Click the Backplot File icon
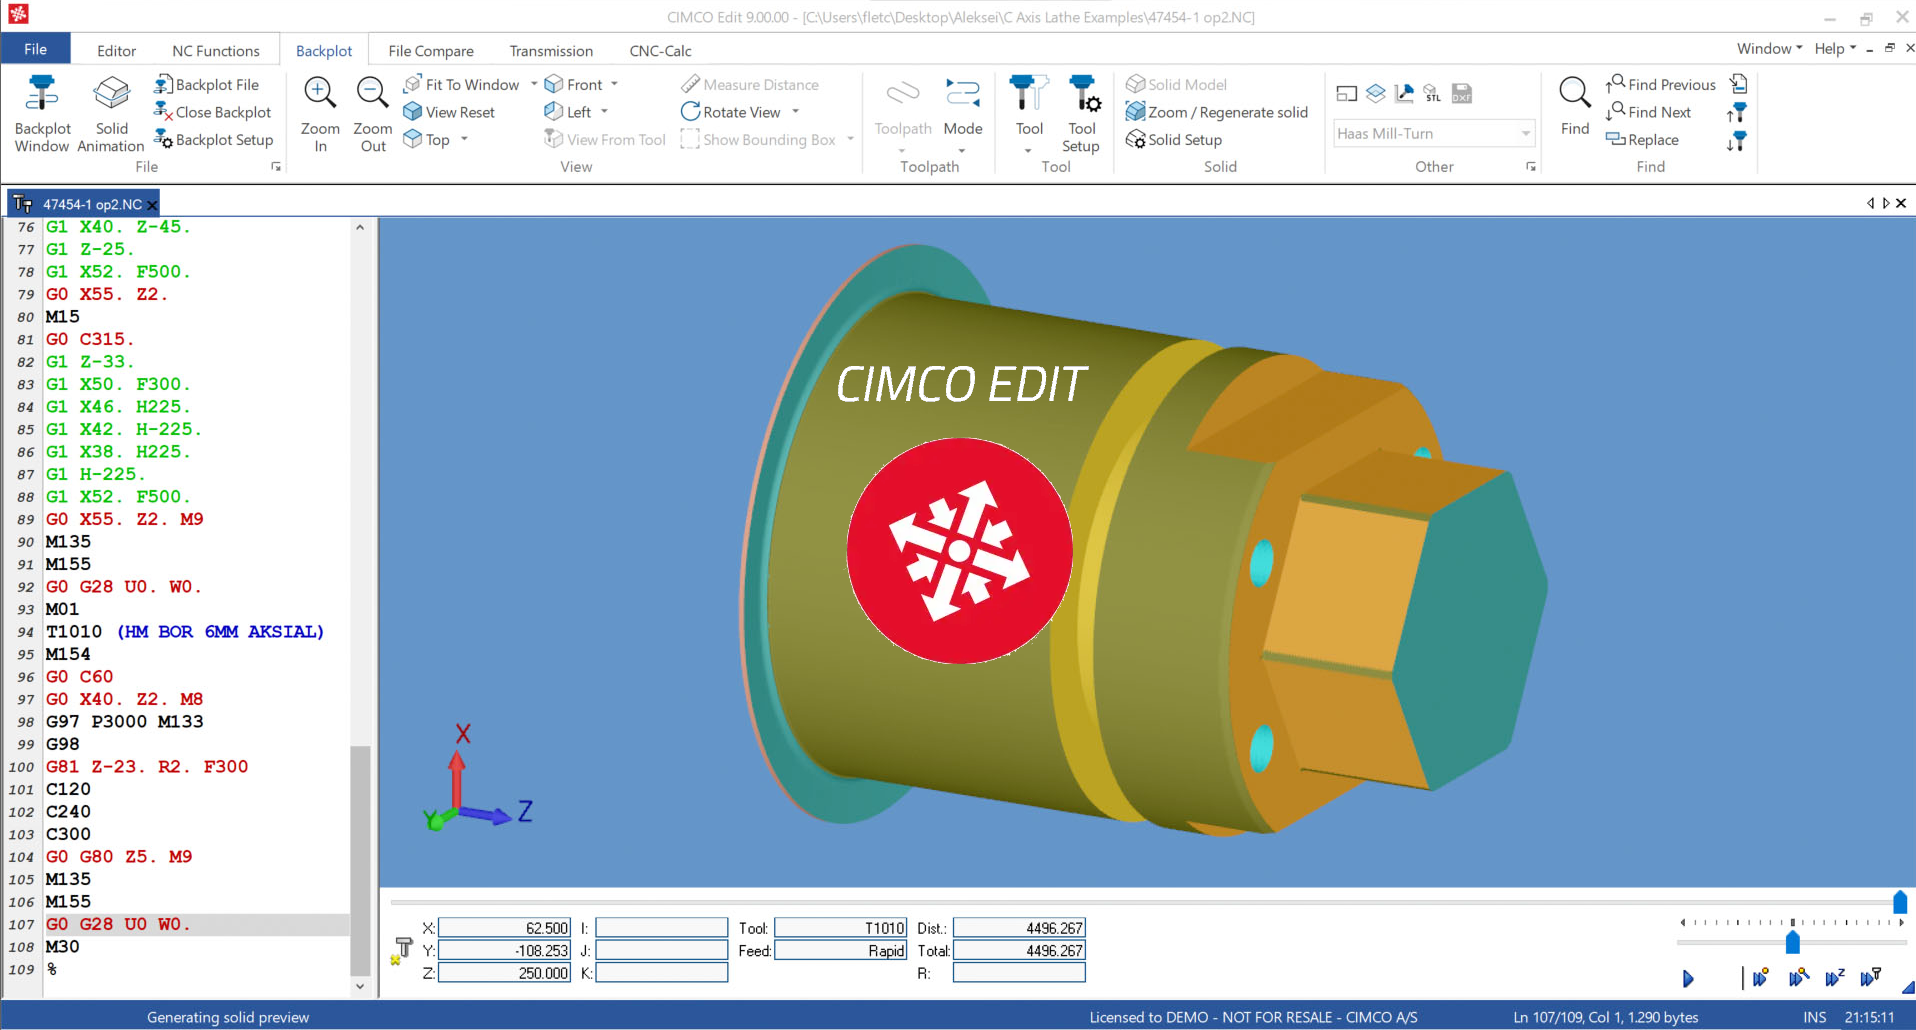Image resolution: width=1916 pixels, height=1030 pixels. 163,85
